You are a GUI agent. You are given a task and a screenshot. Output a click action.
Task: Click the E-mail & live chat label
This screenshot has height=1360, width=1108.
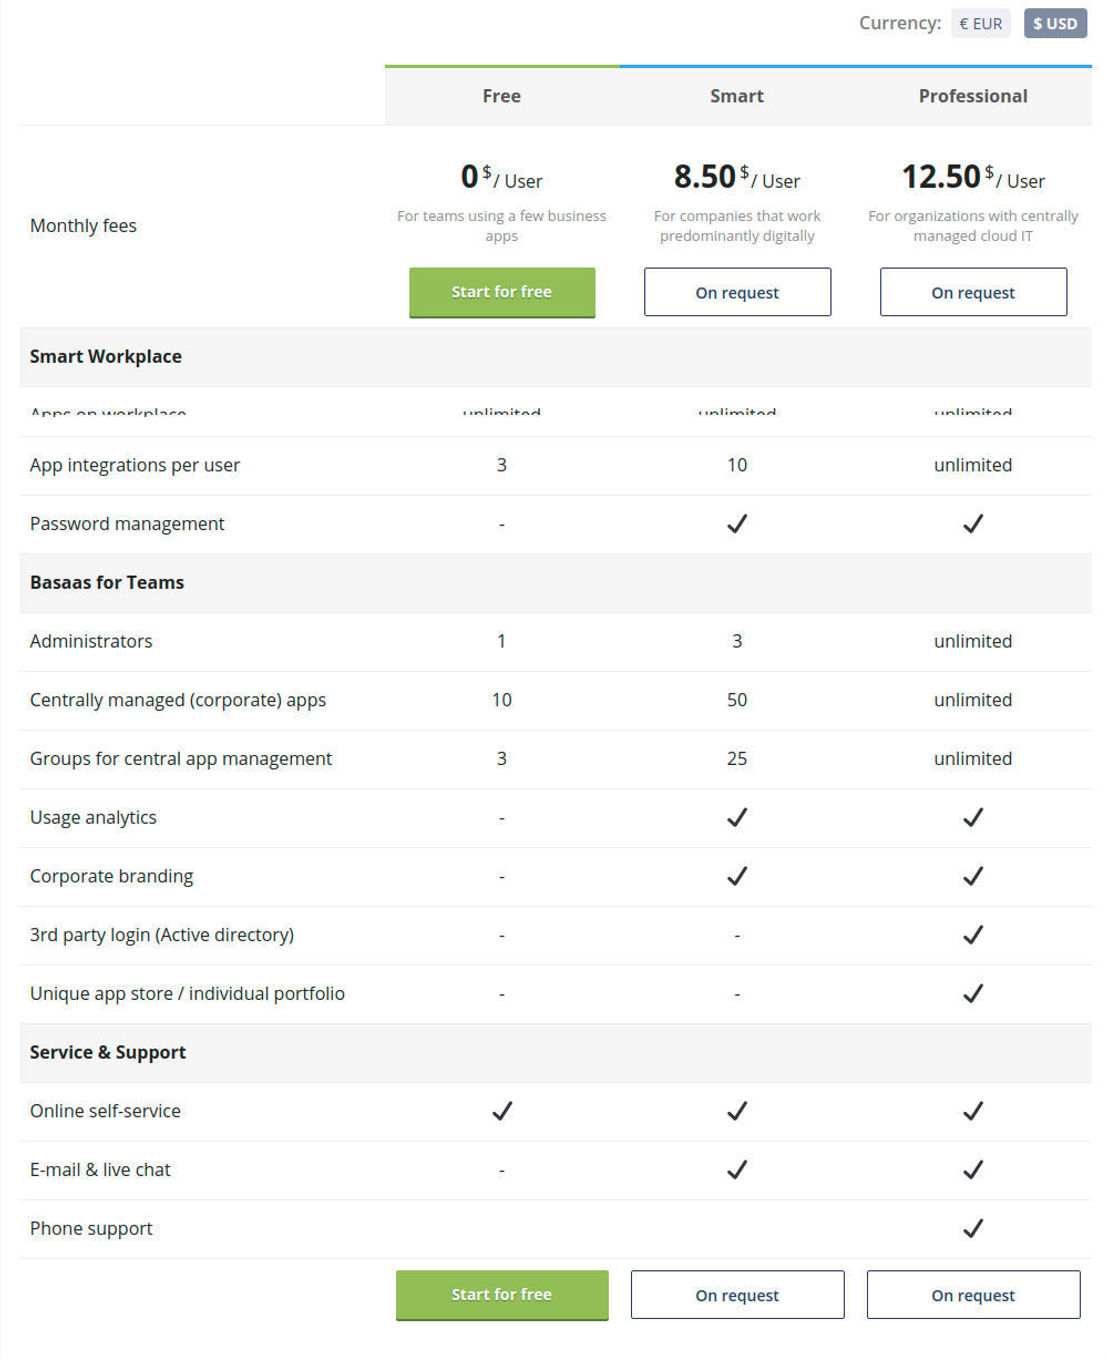point(100,1170)
